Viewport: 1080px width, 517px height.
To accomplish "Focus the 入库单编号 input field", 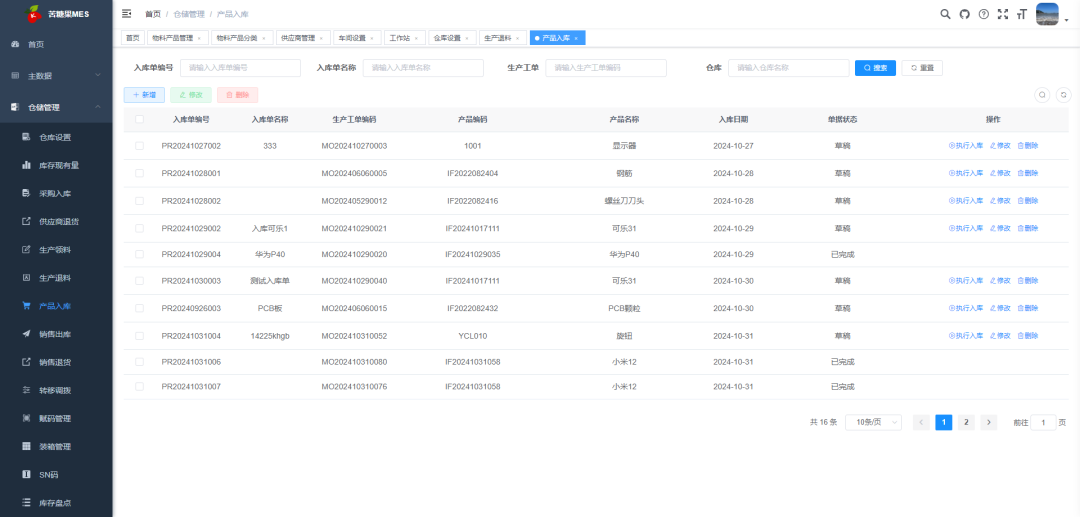I will [x=240, y=68].
